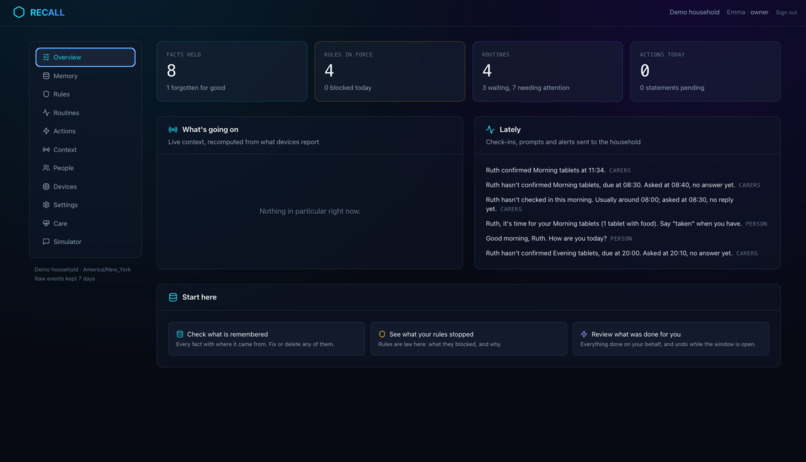The height and width of the screenshot is (462, 806).
Task: Click "Ruth hasn't confirmed Evening tablets" entry
Action: tap(609, 253)
